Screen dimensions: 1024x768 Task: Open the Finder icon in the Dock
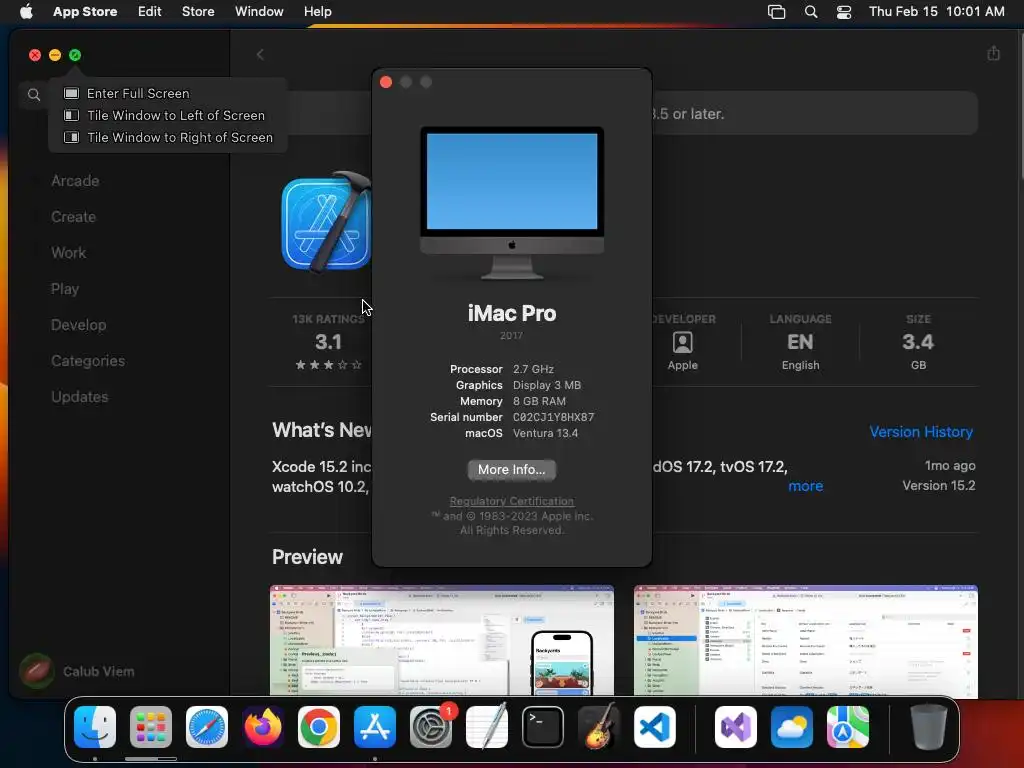pyautogui.click(x=95, y=727)
